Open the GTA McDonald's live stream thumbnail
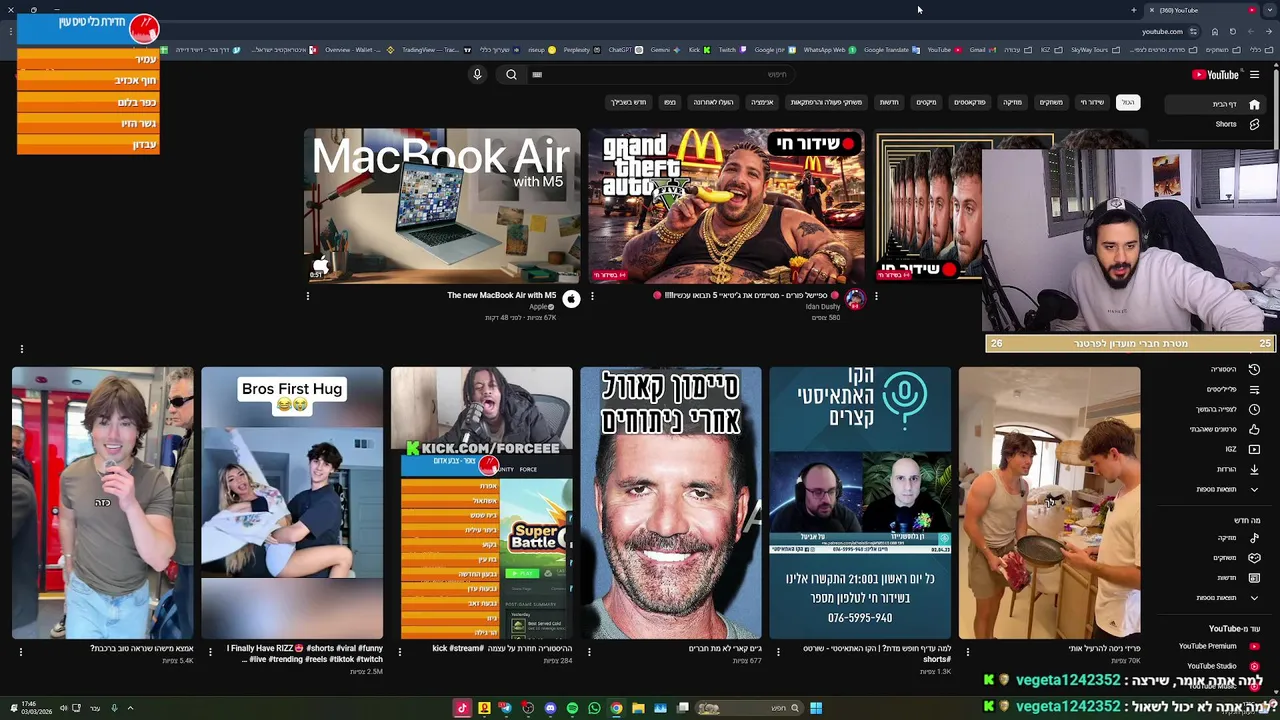The height and width of the screenshot is (720, 1280). pyautogui.click(x=726, y=205)
